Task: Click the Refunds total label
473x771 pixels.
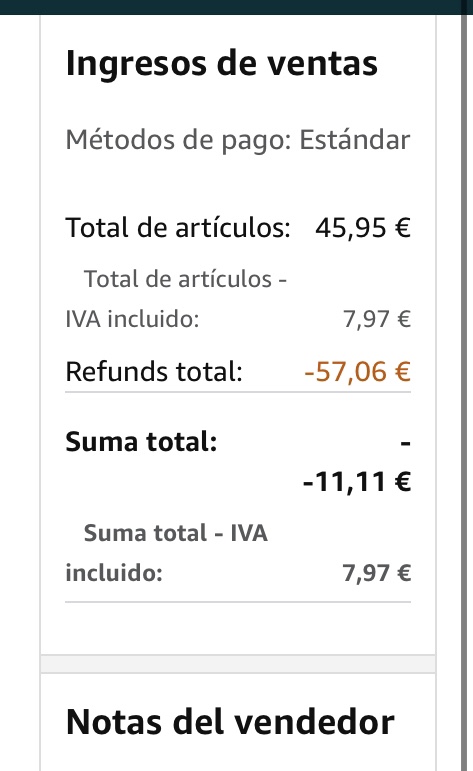Action: (154, 371)
